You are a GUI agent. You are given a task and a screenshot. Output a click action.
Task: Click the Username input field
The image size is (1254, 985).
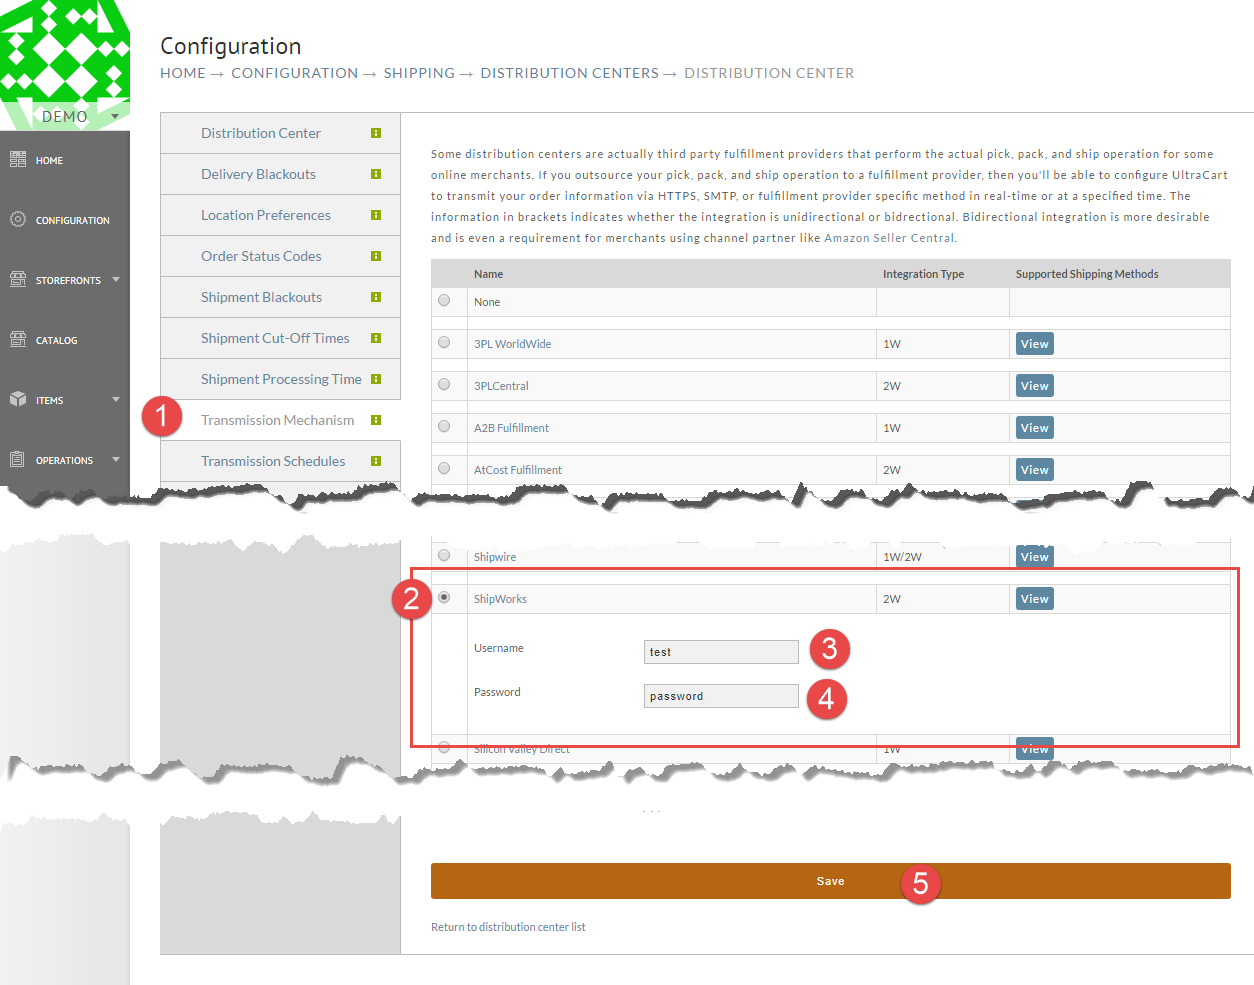(x=721, y=652)
